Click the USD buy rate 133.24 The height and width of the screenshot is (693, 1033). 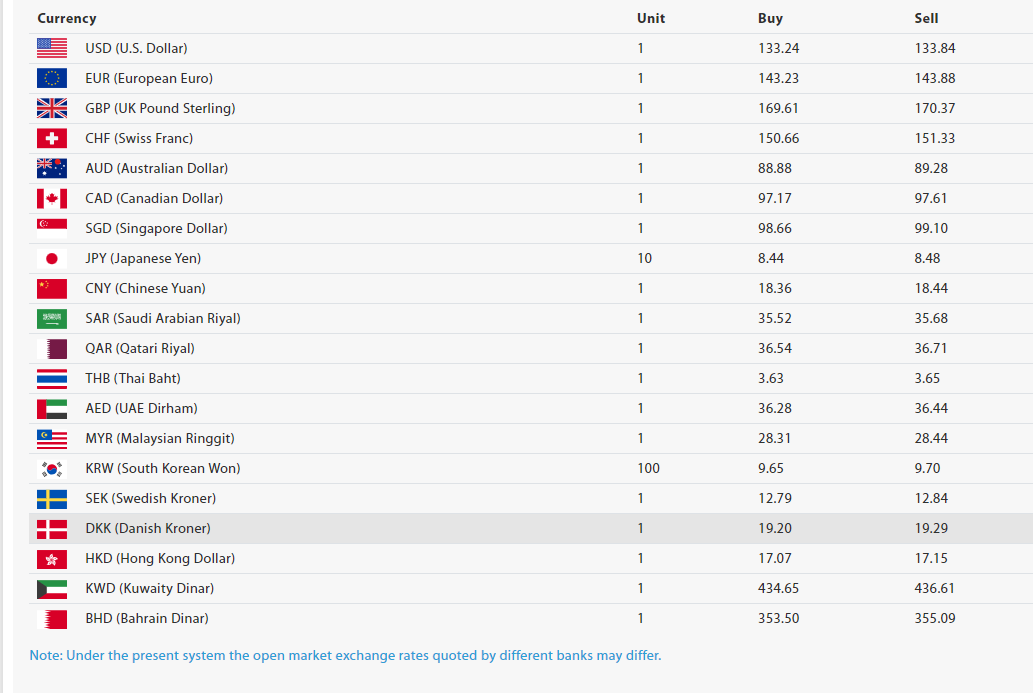[x=778, y=48]
